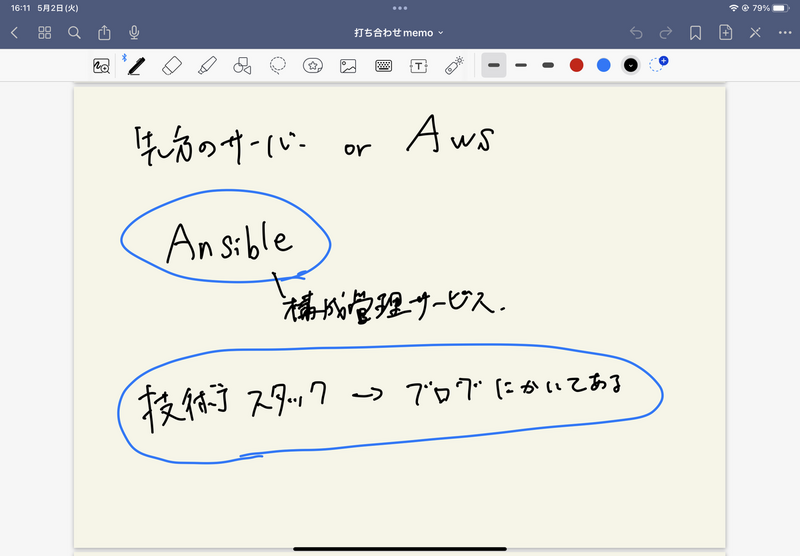
Task: Open the 打ち合わせ memo title dropdown
Action: point(399,33)
